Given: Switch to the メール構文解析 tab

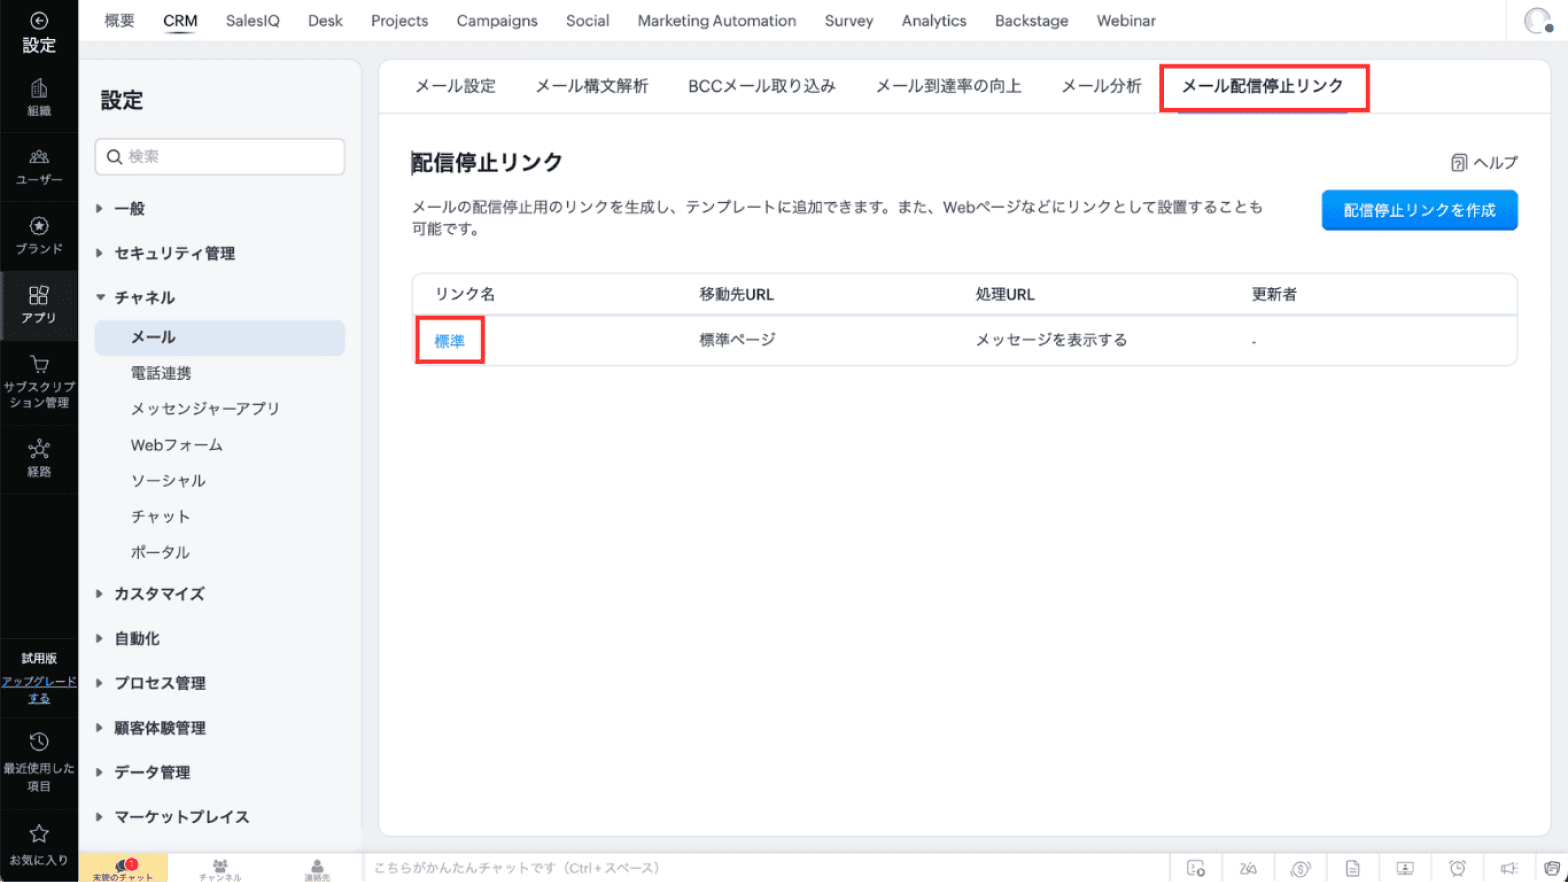Looking at the screenshot, I should tap(592, 86).
